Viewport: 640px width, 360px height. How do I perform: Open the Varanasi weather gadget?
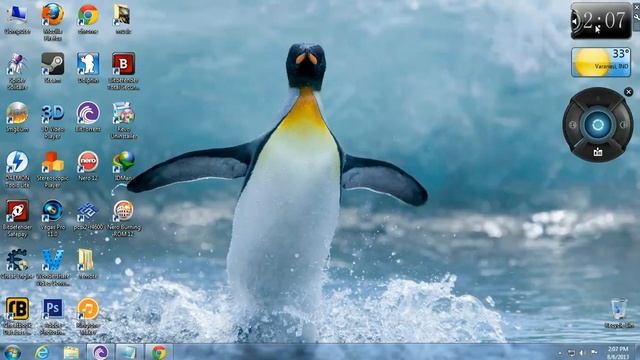pyautogui.click(x=601, y=62)
